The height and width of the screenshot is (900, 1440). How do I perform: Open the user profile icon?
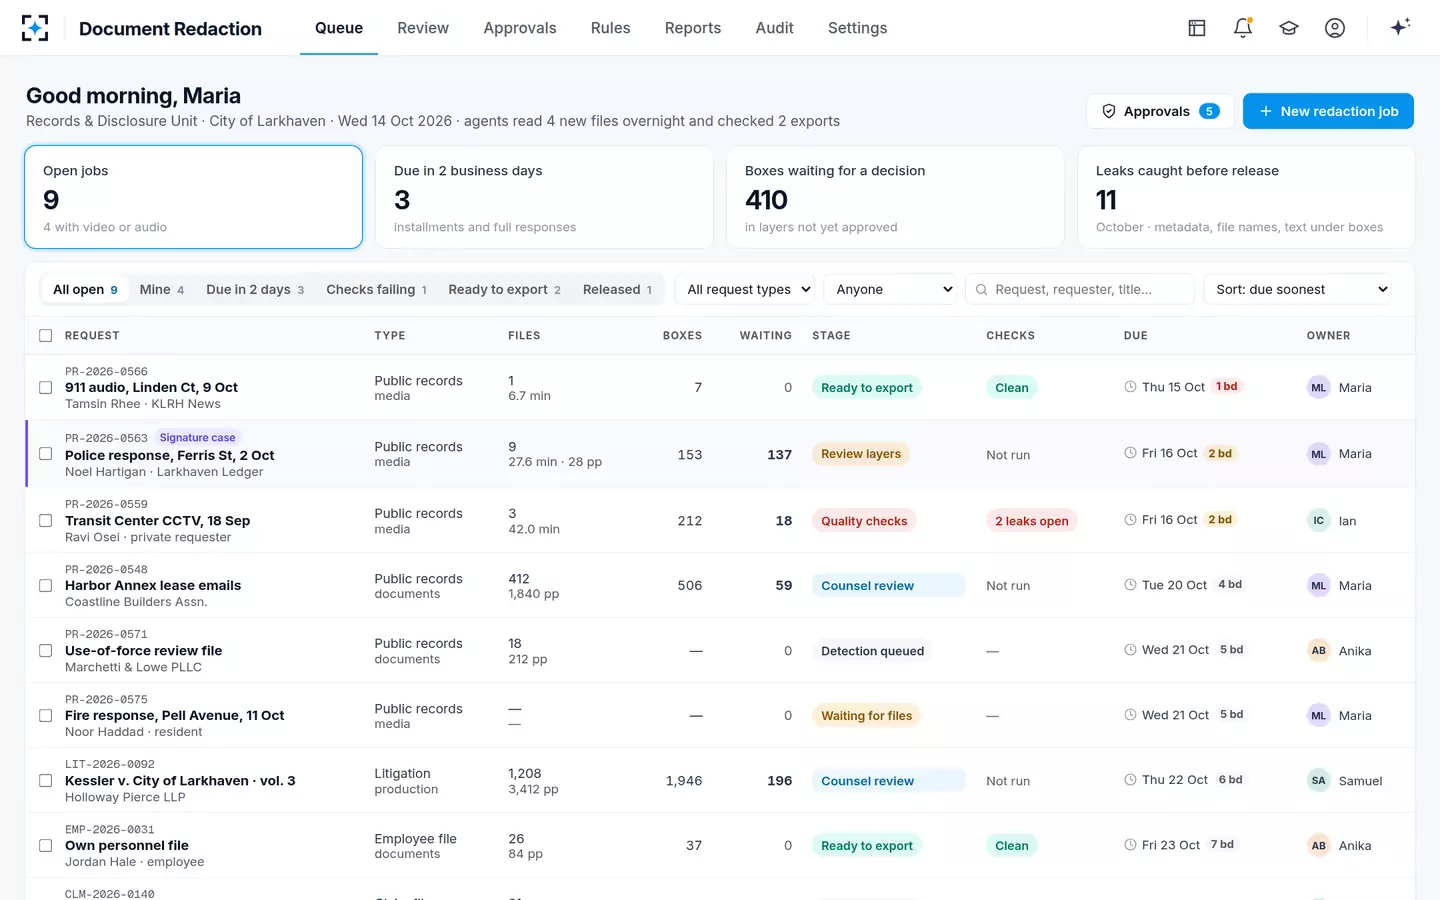[1335, 28]
